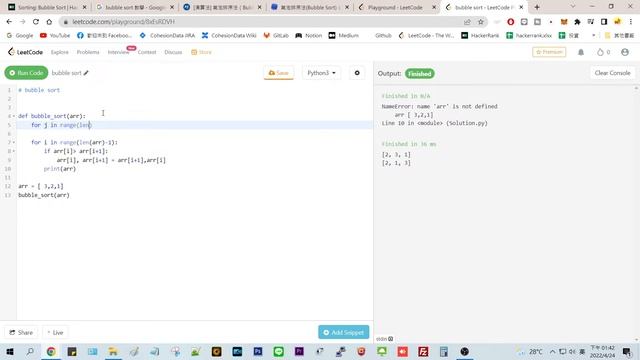
Task: Open YouTube bookmark
Action: click(x=55, y=36)
